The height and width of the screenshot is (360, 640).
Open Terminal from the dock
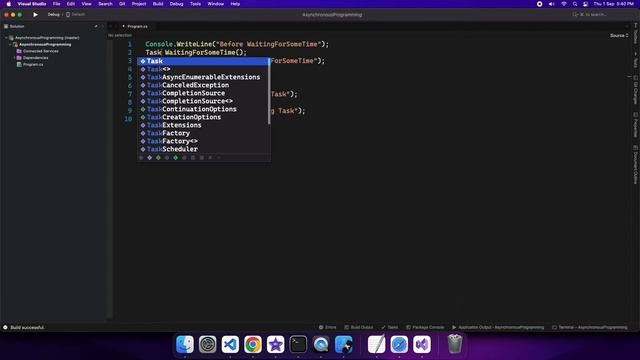click(298, 344)
